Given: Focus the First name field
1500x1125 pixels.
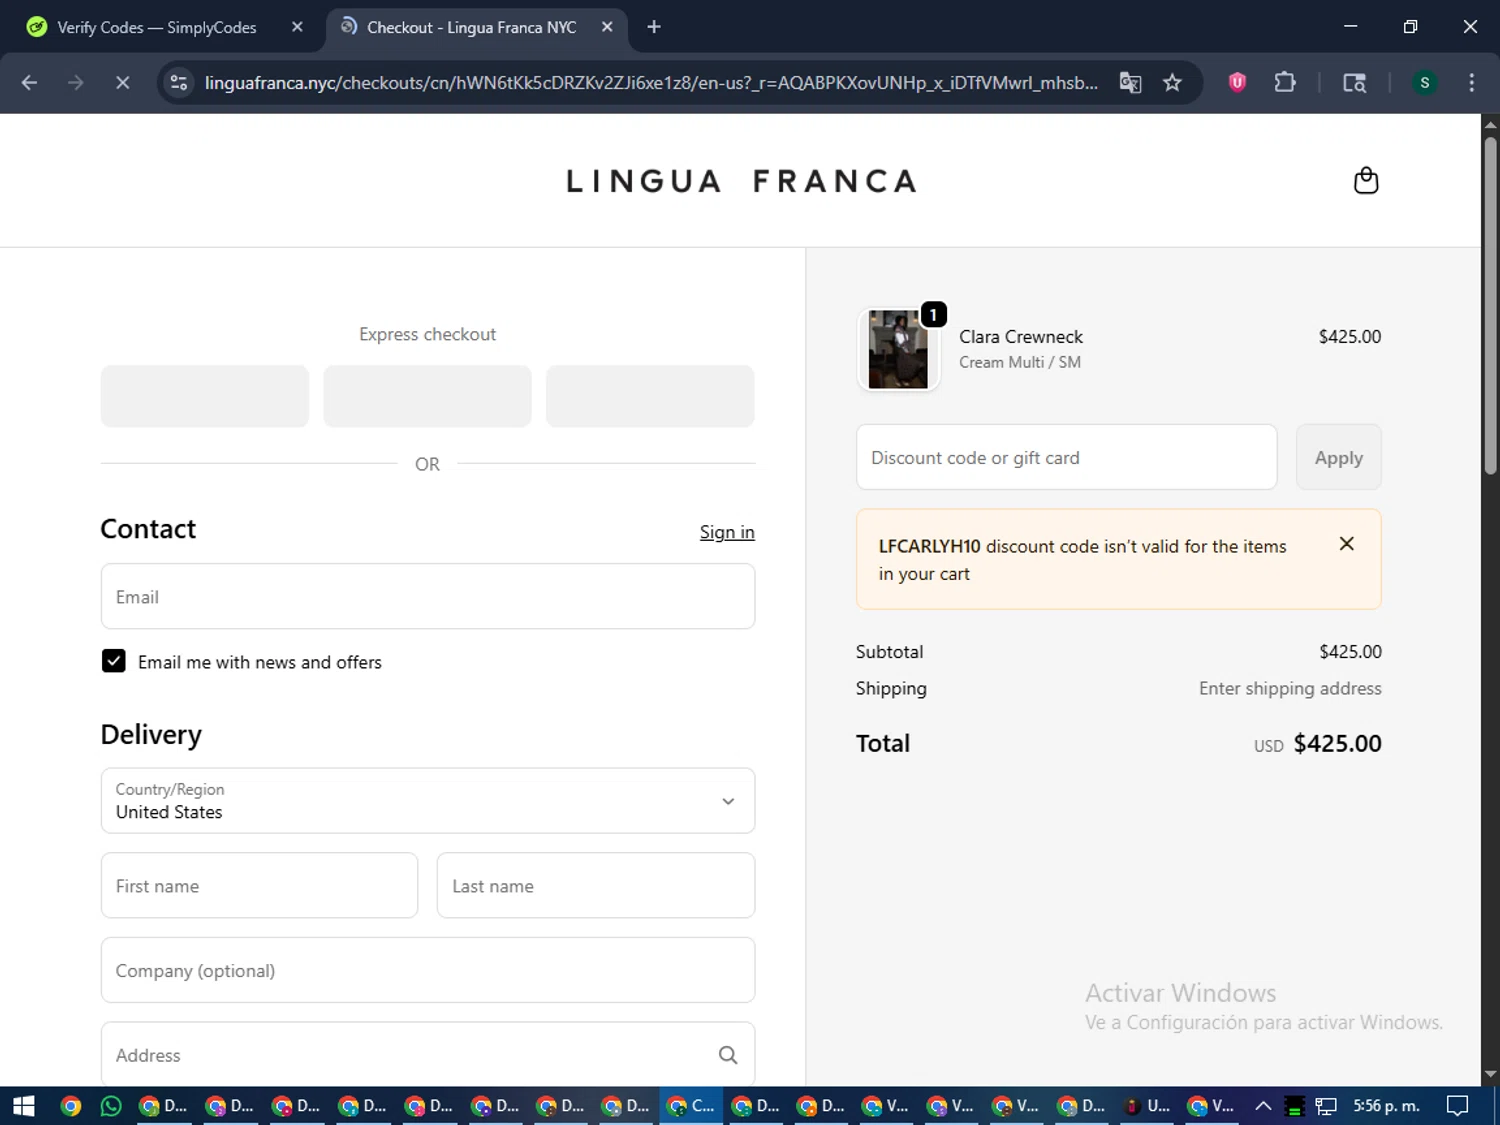Looking at the screenshot, I should pos(259,885).
